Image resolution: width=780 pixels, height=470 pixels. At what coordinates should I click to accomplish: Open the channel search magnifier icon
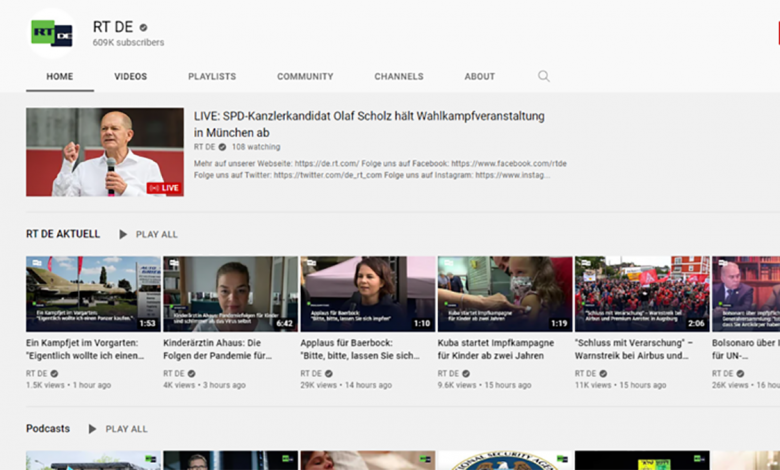click(x=544, y=76)
